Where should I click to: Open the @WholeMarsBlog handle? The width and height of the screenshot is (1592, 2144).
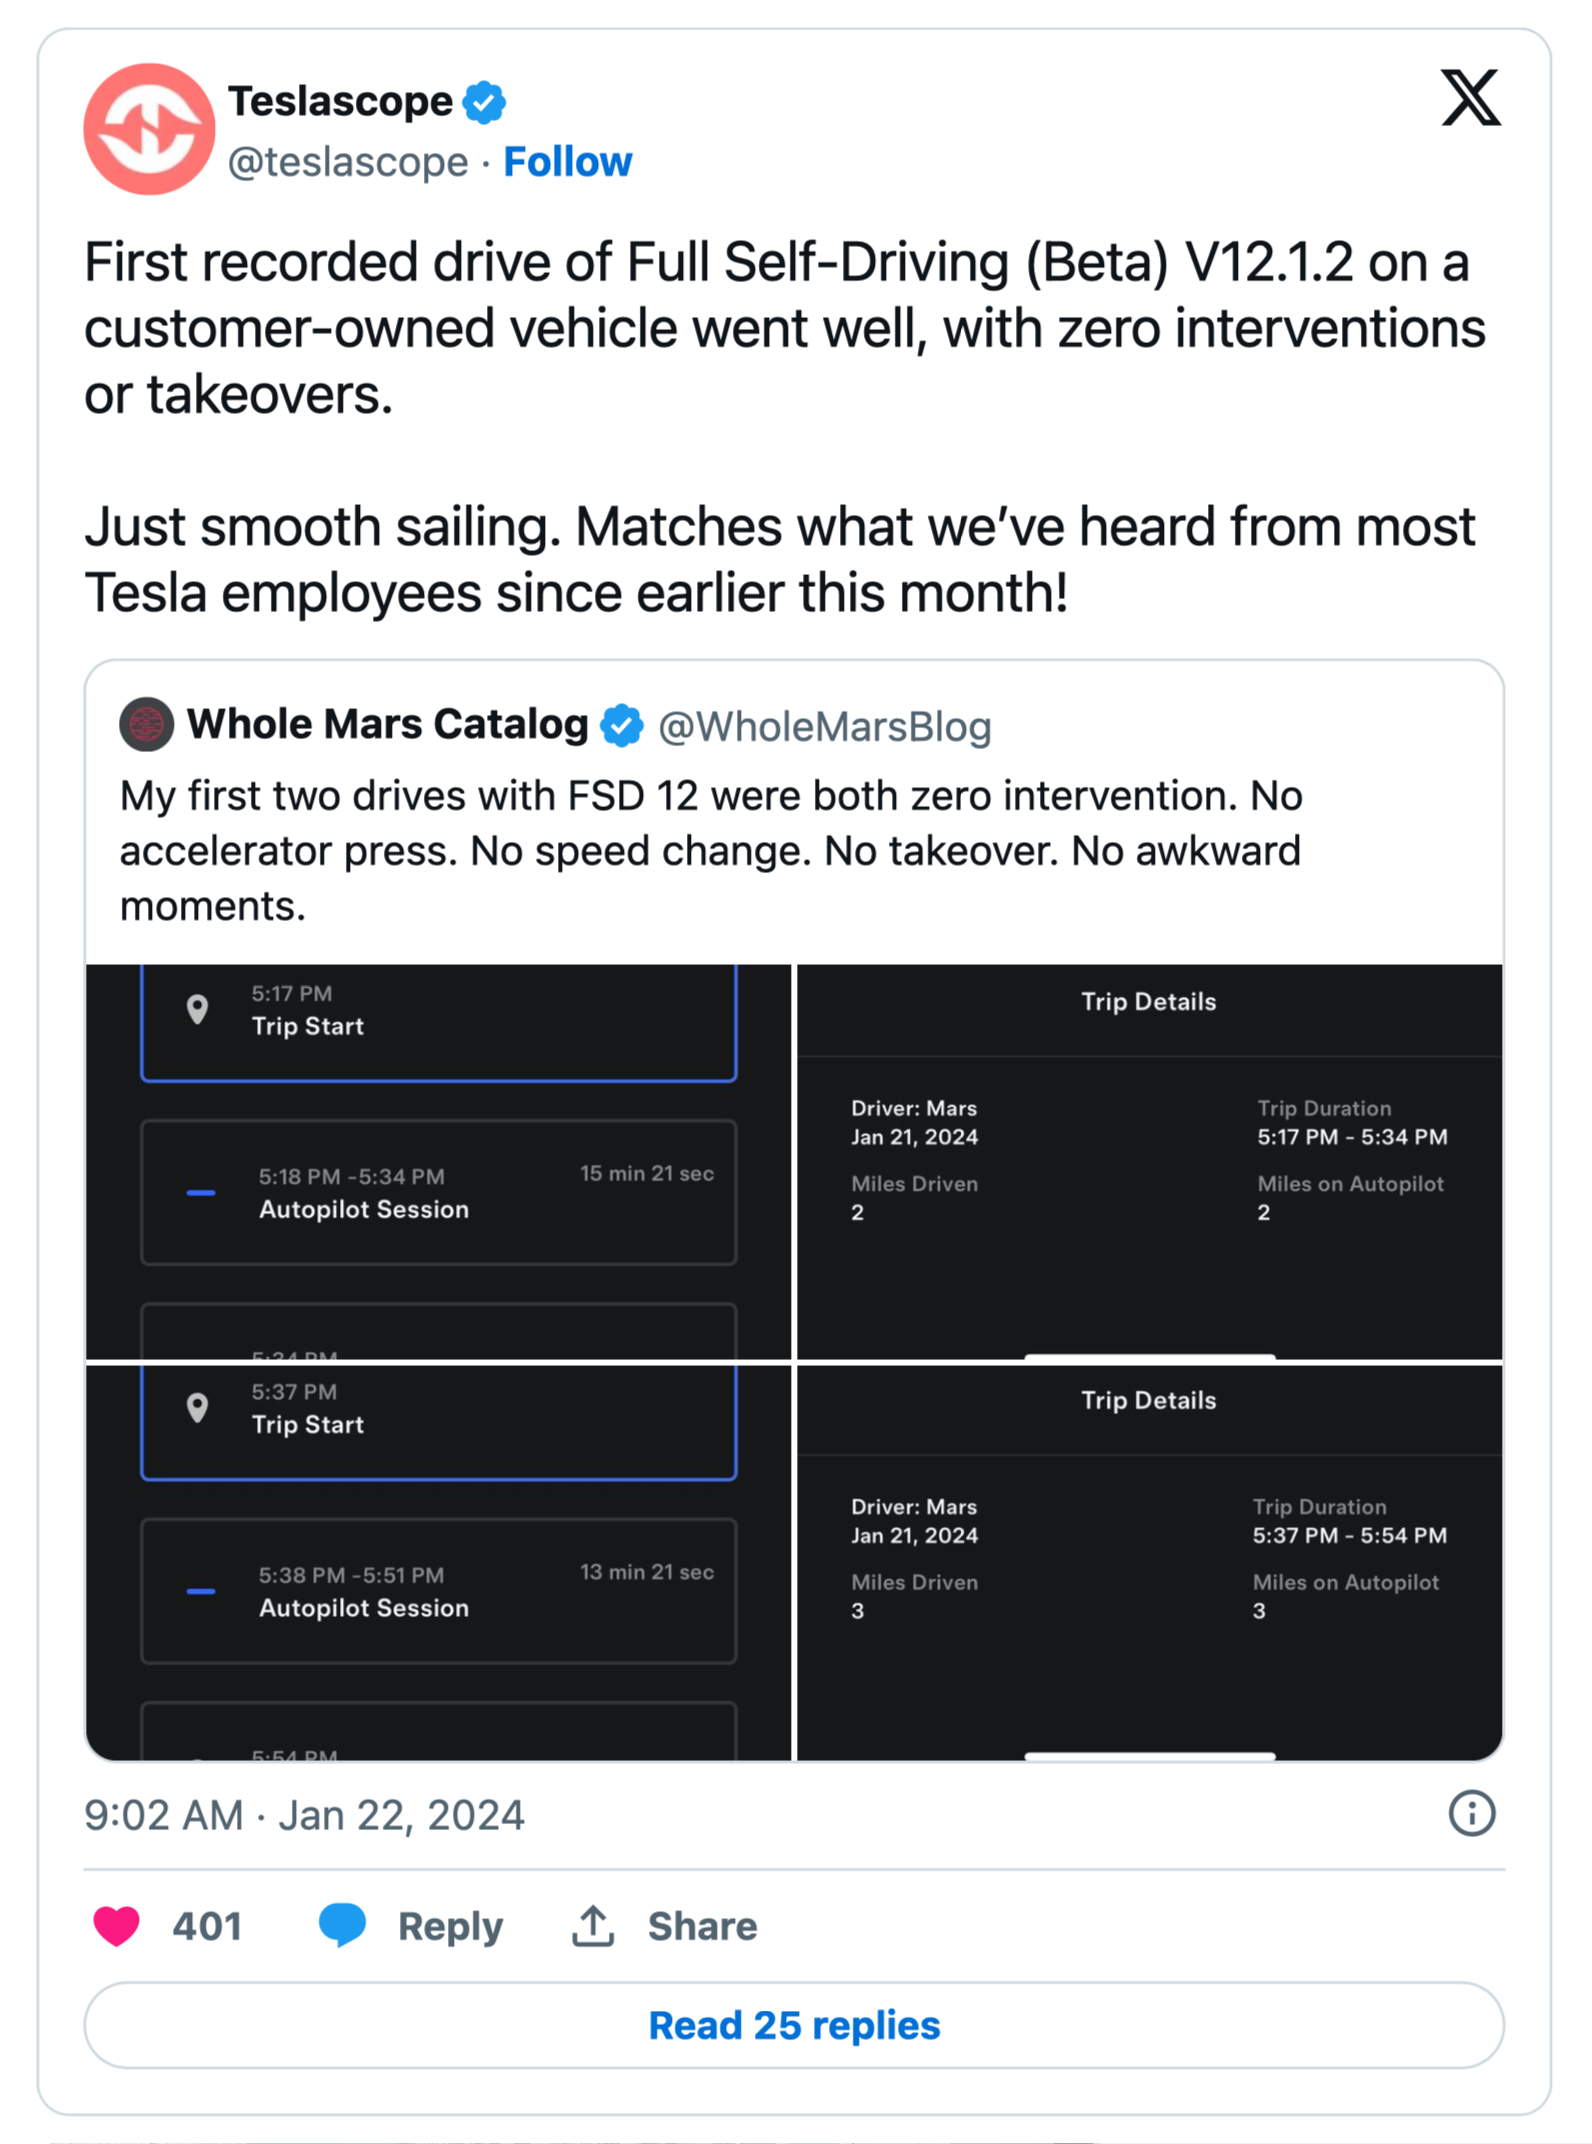[824, 727]
